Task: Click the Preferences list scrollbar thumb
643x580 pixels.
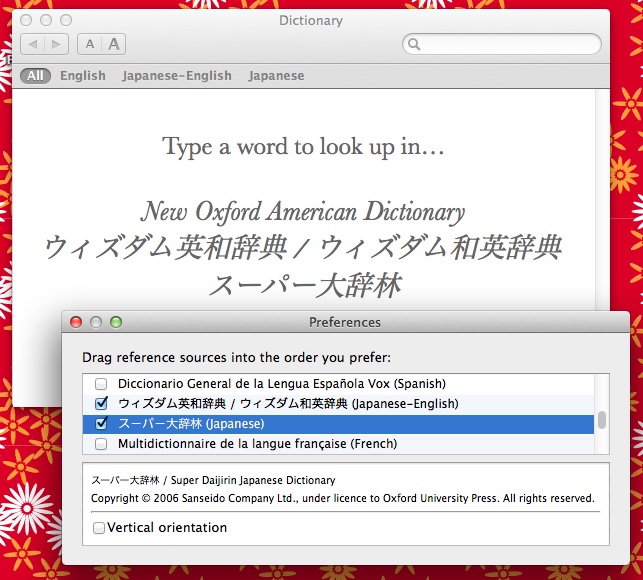Action: click(x=602, y=420)
